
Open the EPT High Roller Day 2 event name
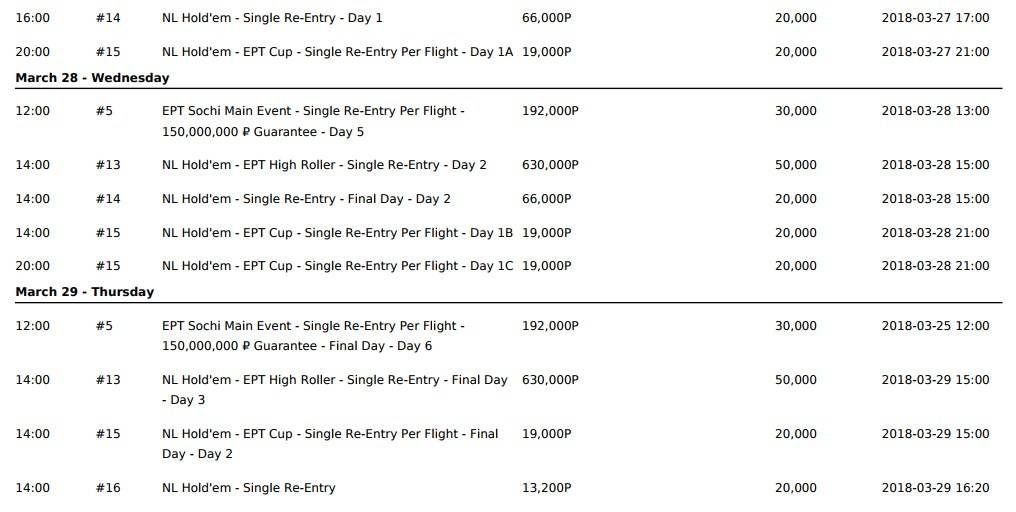(324, 165)
